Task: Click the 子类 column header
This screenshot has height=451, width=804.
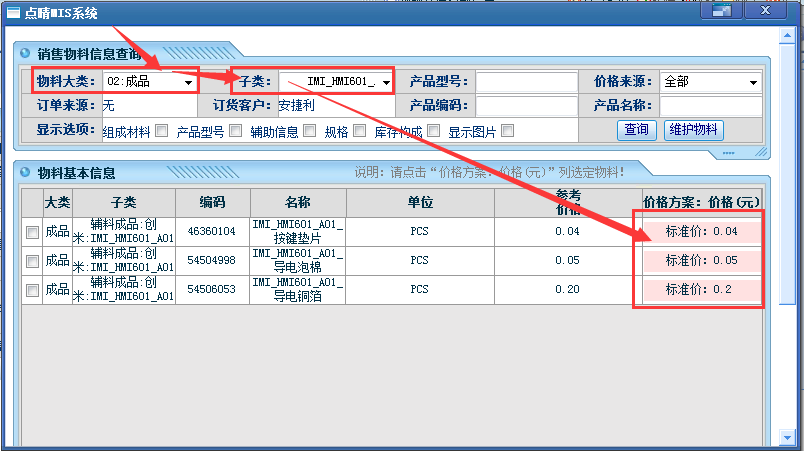Action: (124, 202)
